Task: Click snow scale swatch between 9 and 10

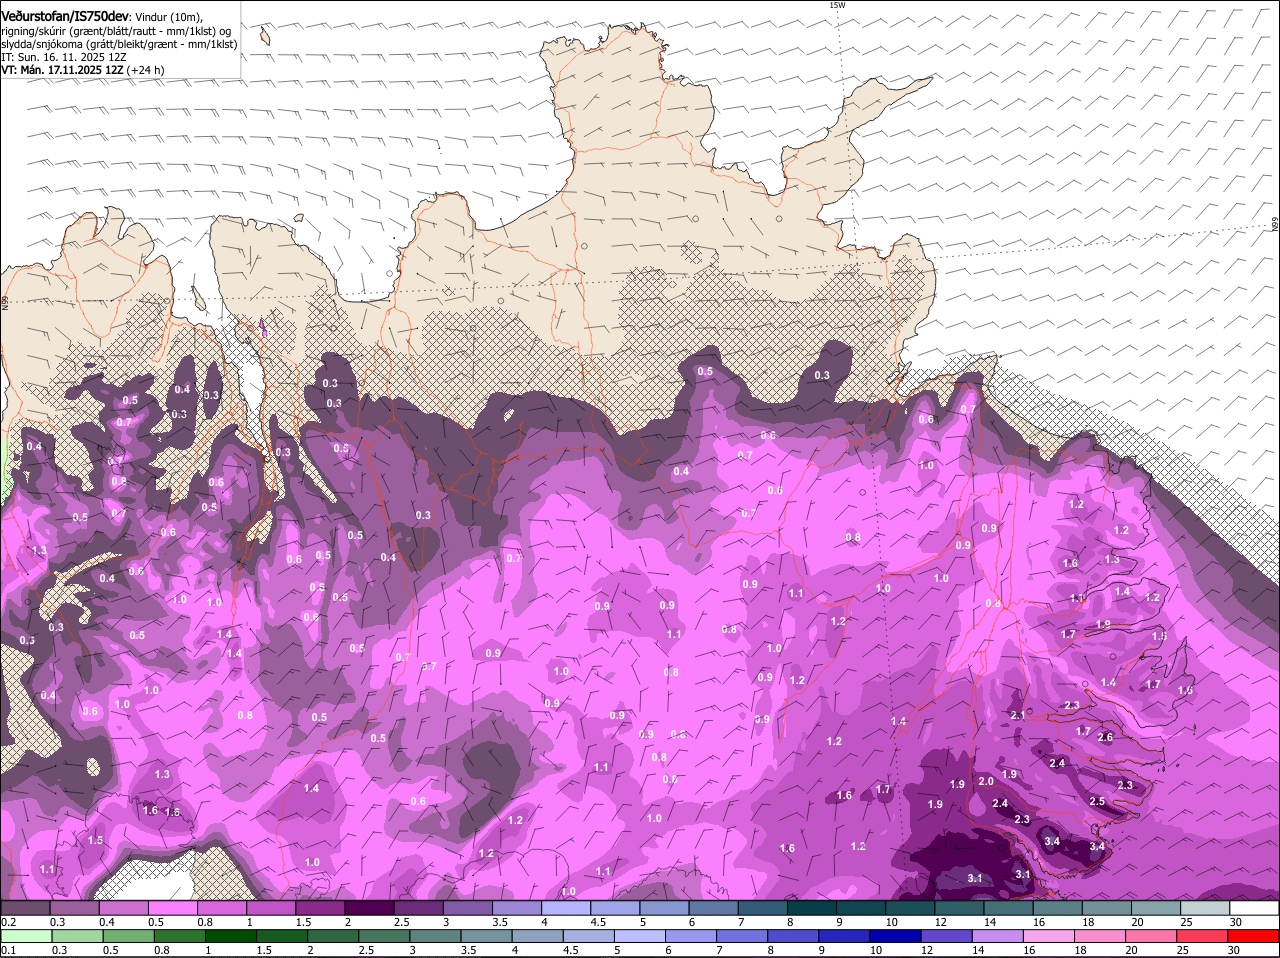Action: (x=859, y=908)
